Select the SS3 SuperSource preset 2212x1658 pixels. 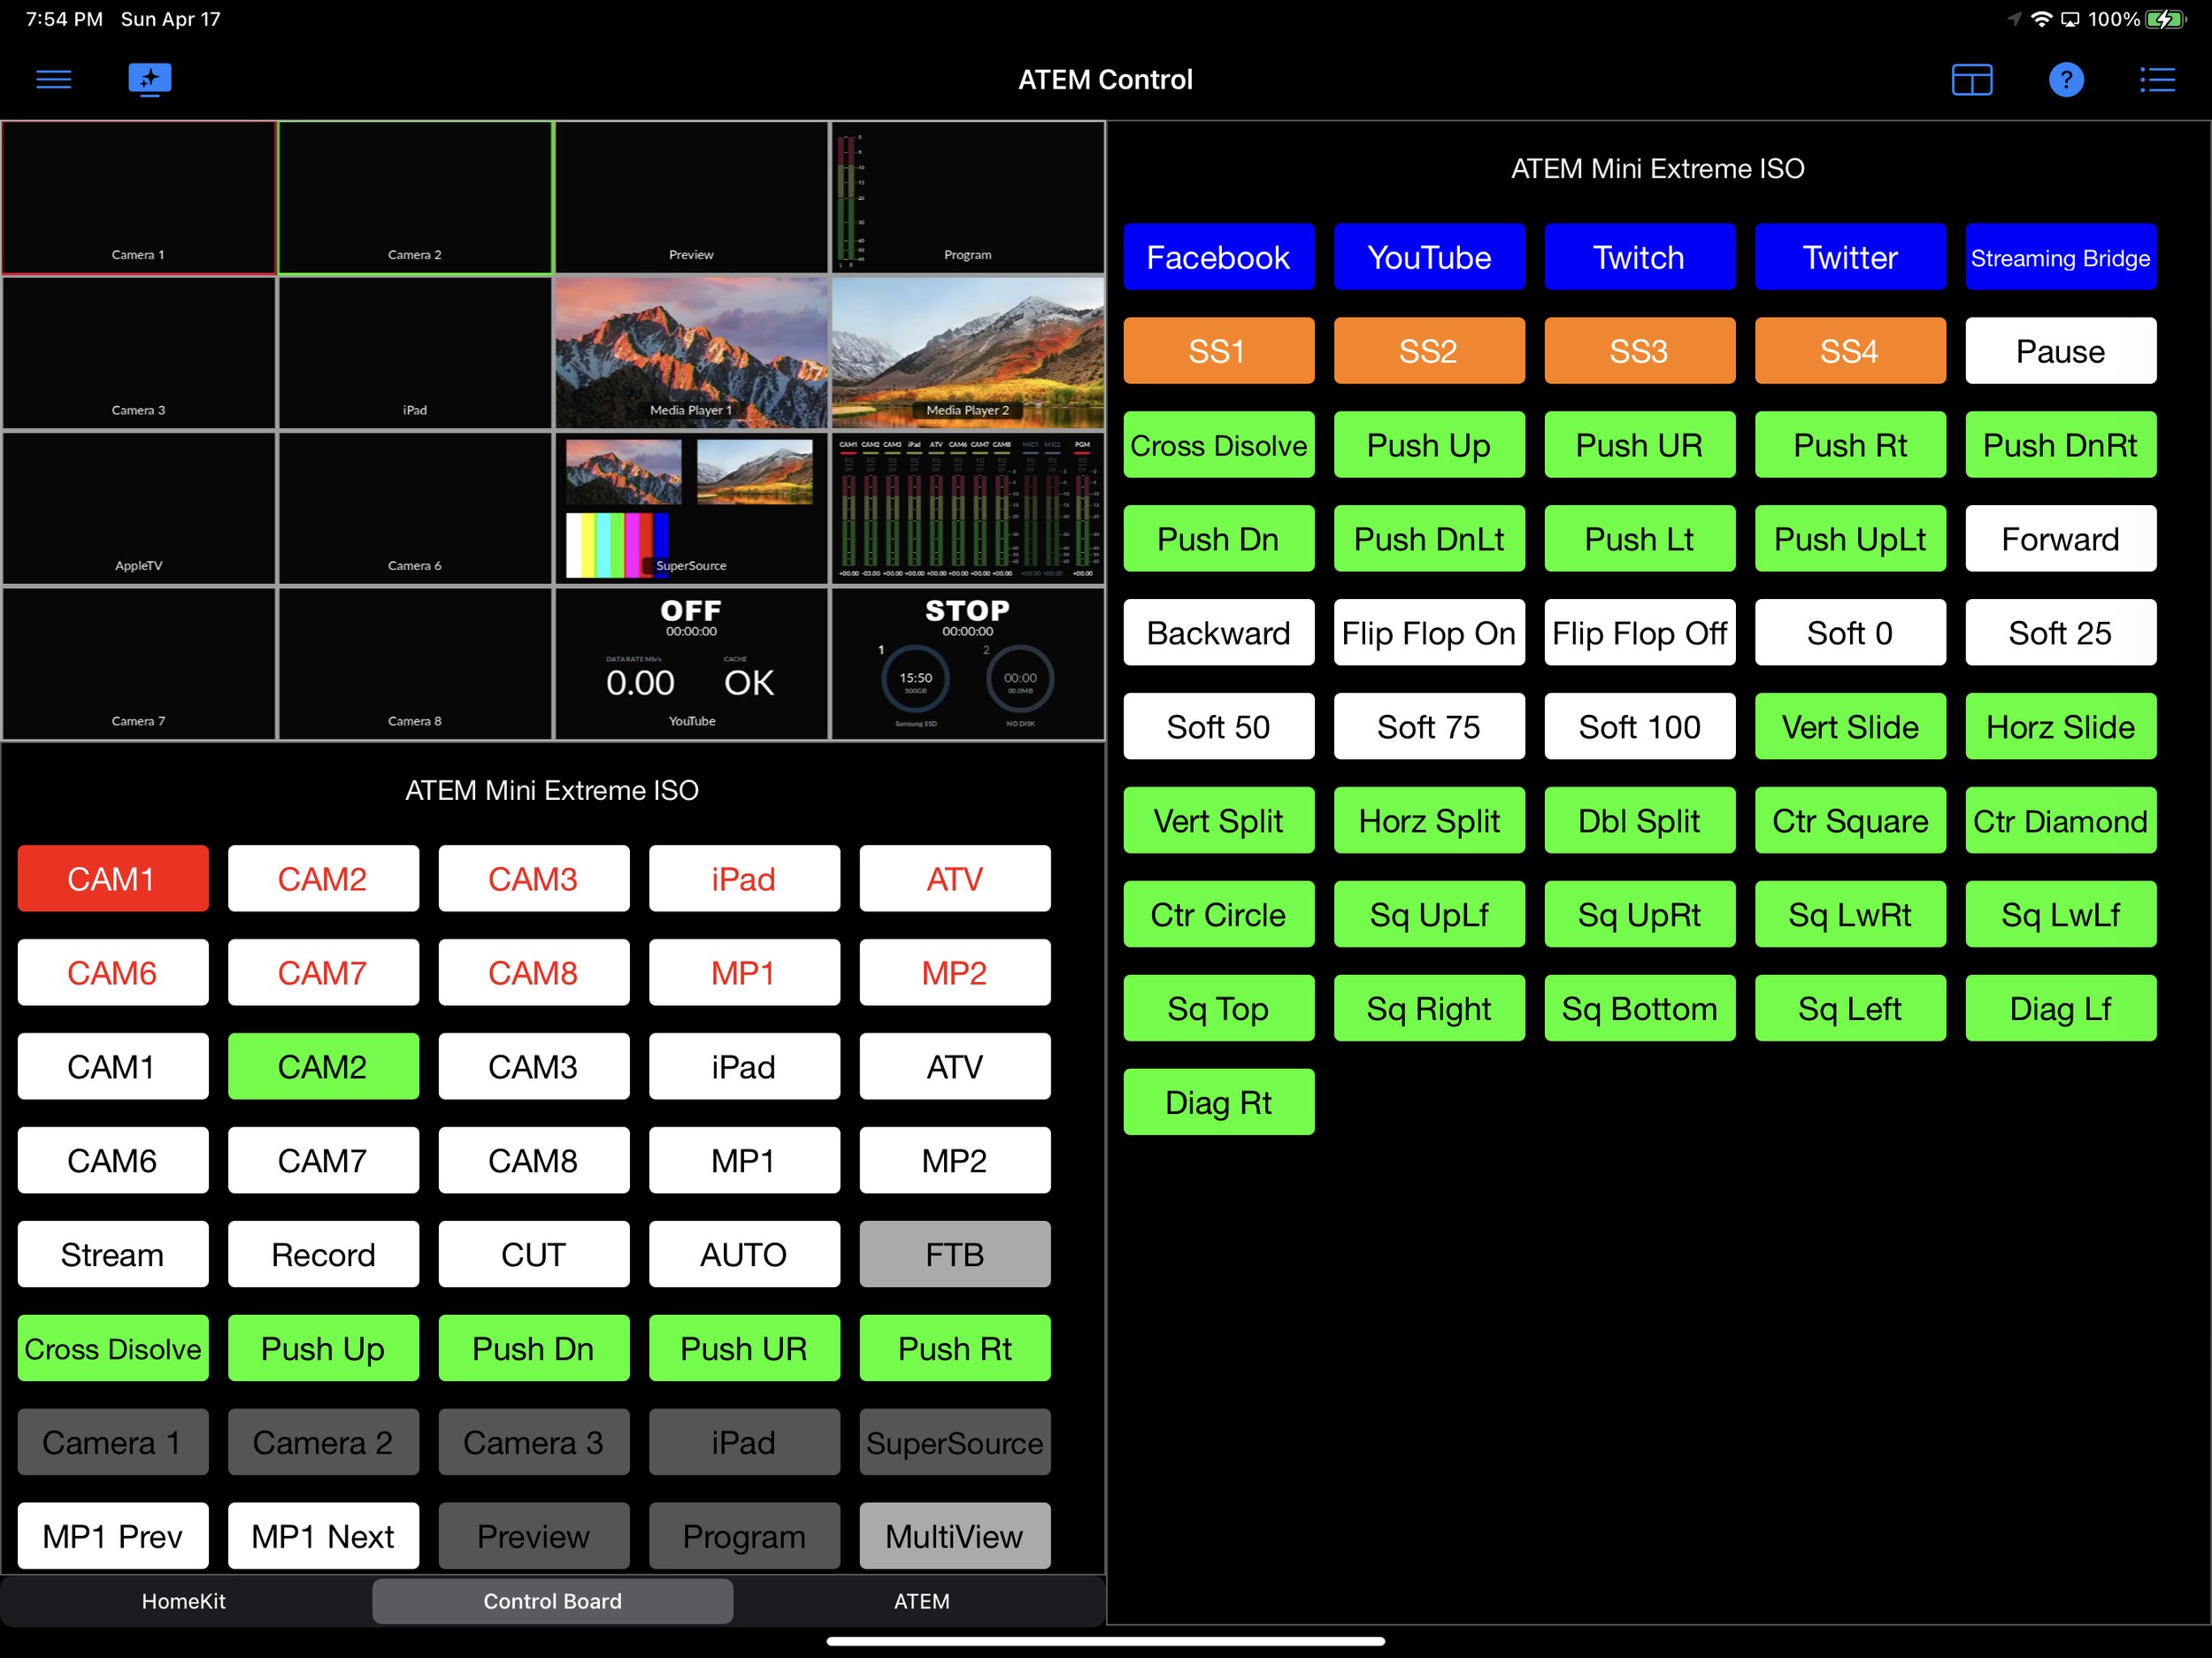(1639, 351)
